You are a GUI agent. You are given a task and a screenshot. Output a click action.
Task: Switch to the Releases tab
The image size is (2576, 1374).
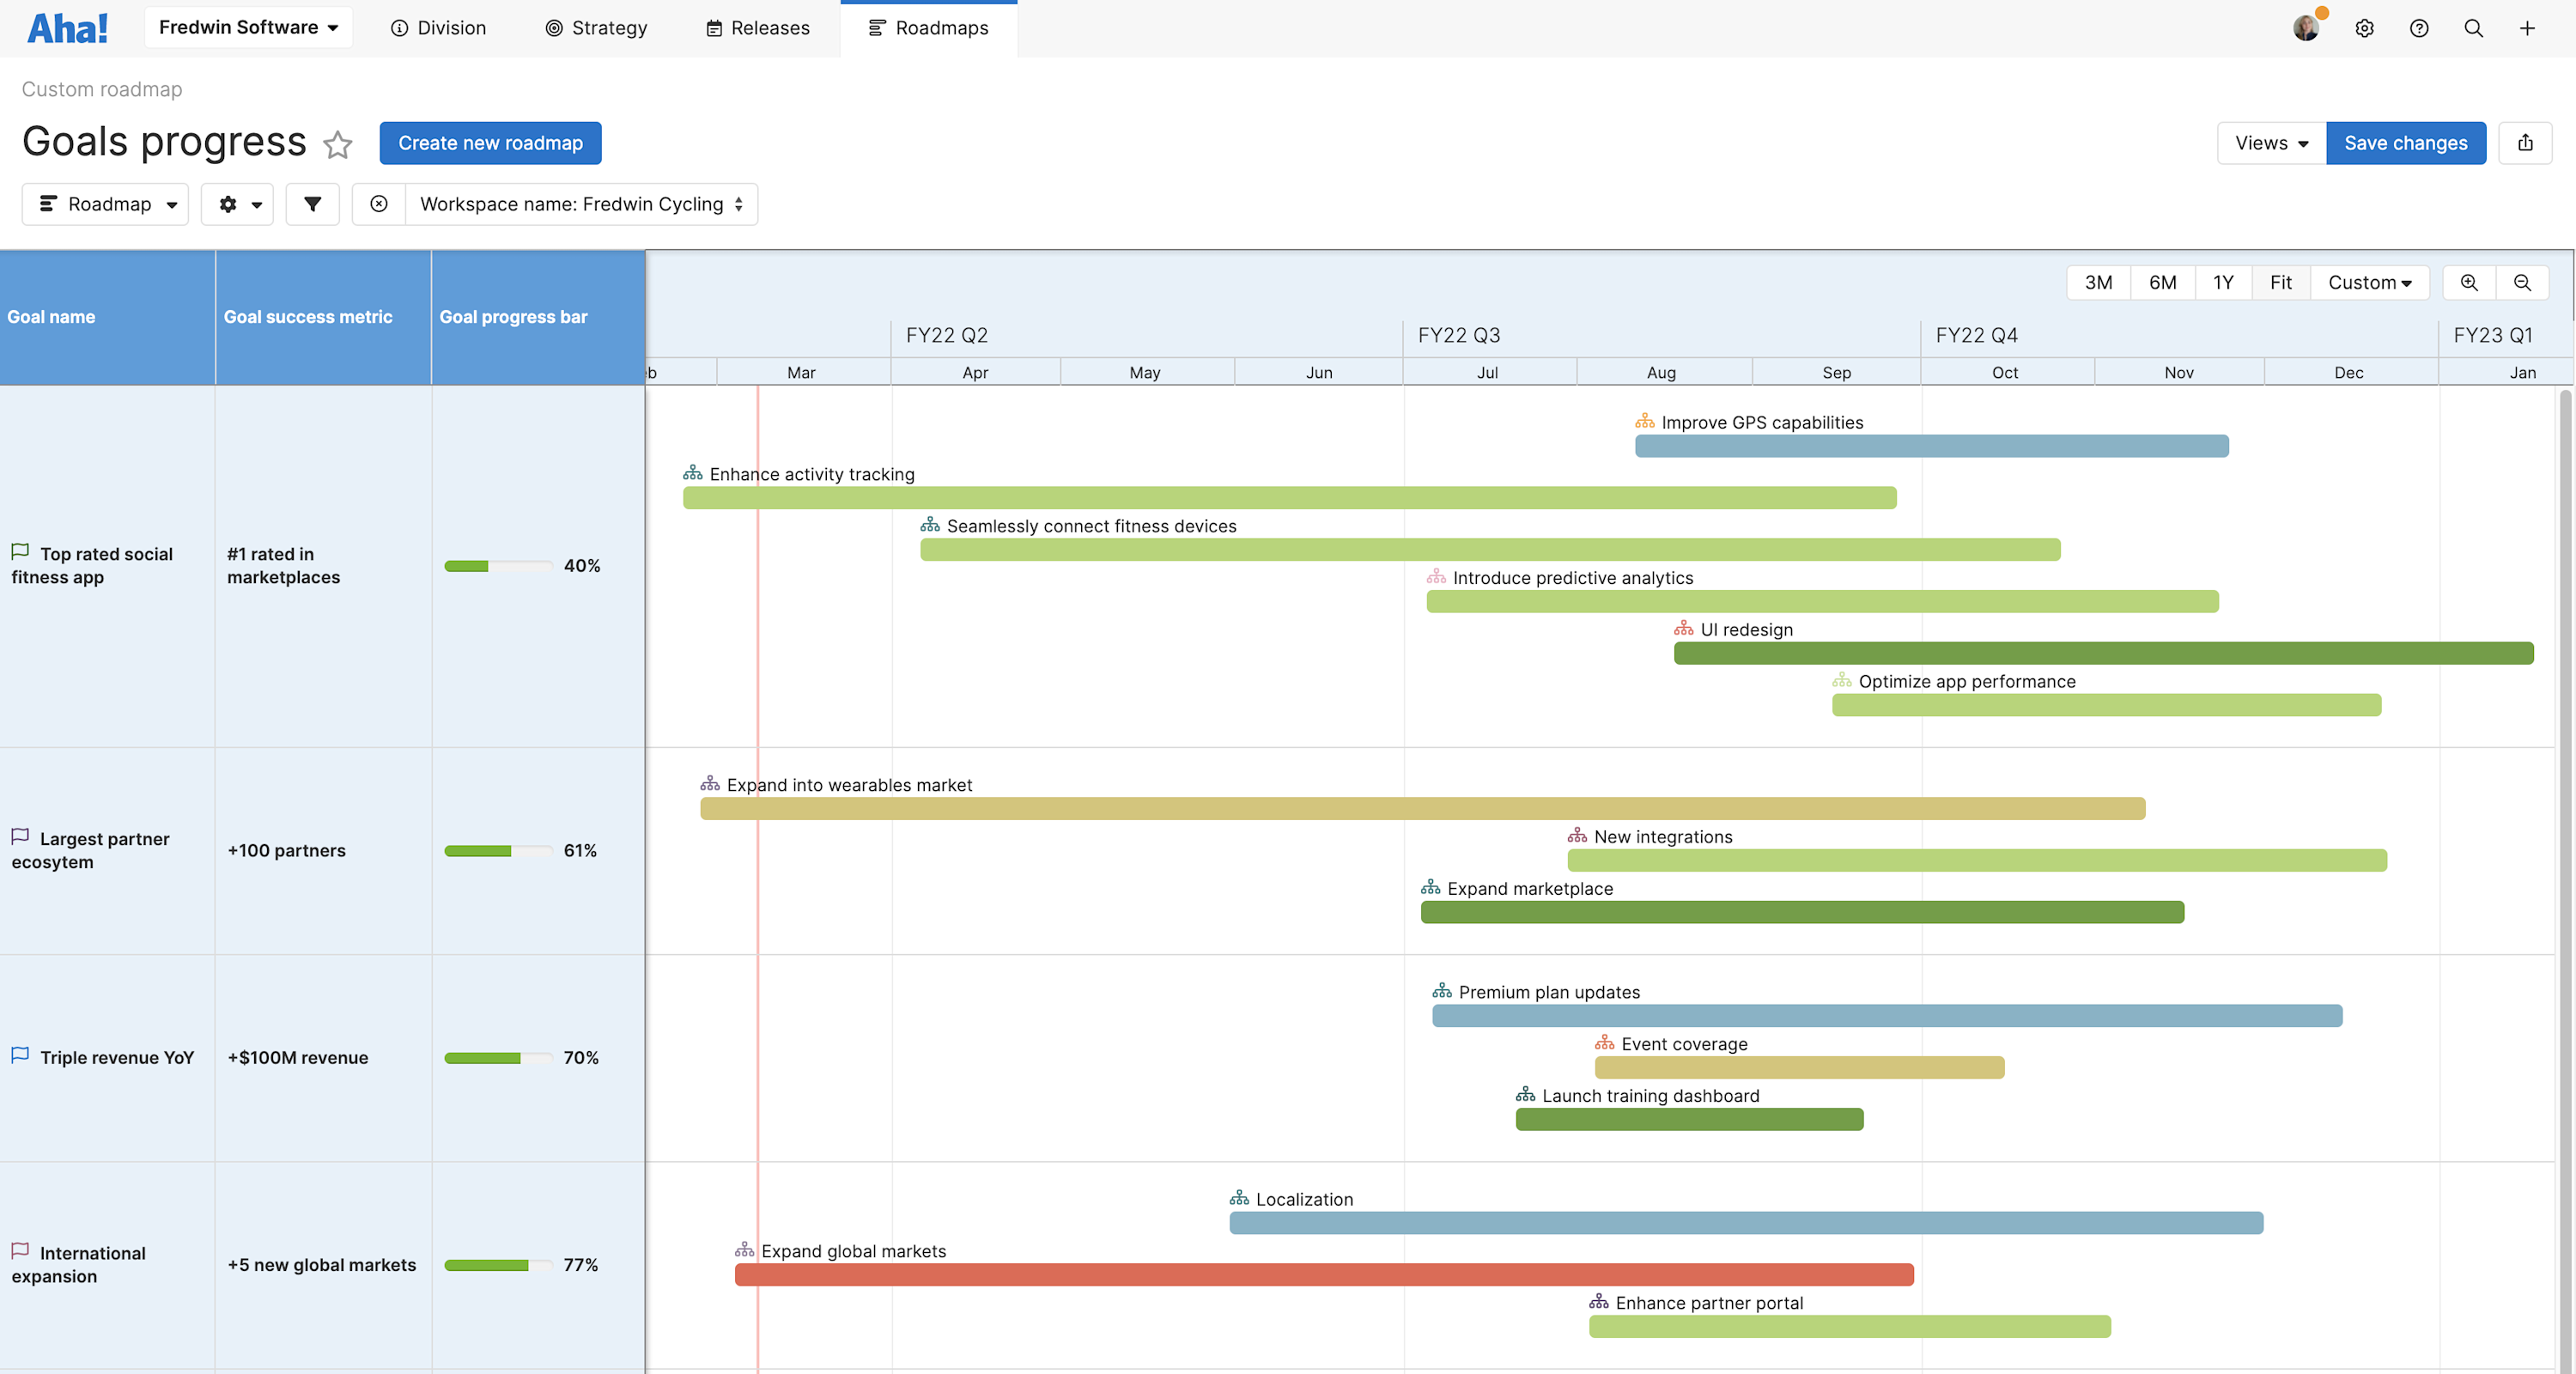[x=759, y=28]
